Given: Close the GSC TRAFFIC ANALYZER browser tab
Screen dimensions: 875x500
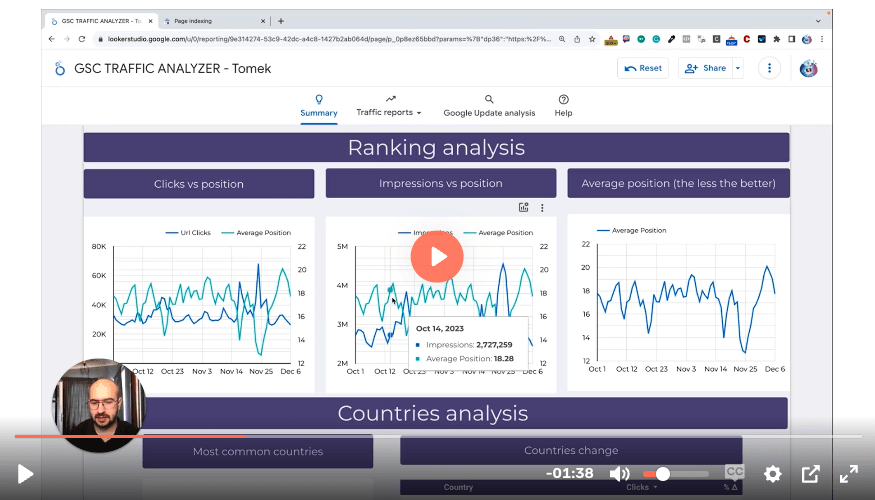Looking at the screenshot, I should click(x=150, y=21).
